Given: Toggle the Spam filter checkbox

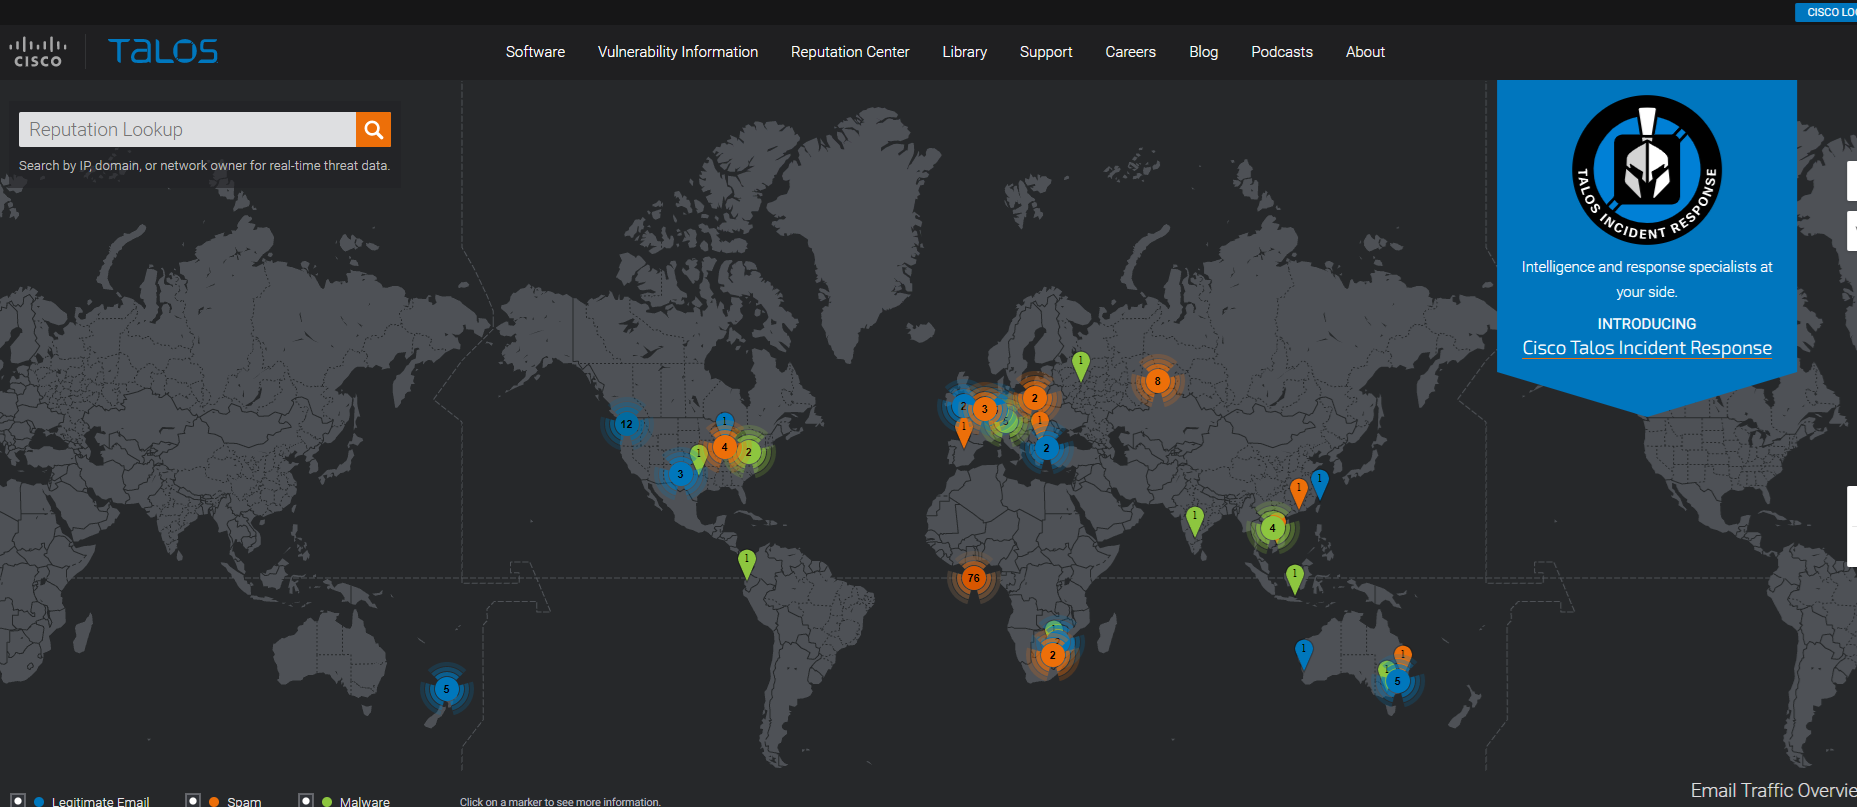Looking at the screenshot, I should pos(193,801).
